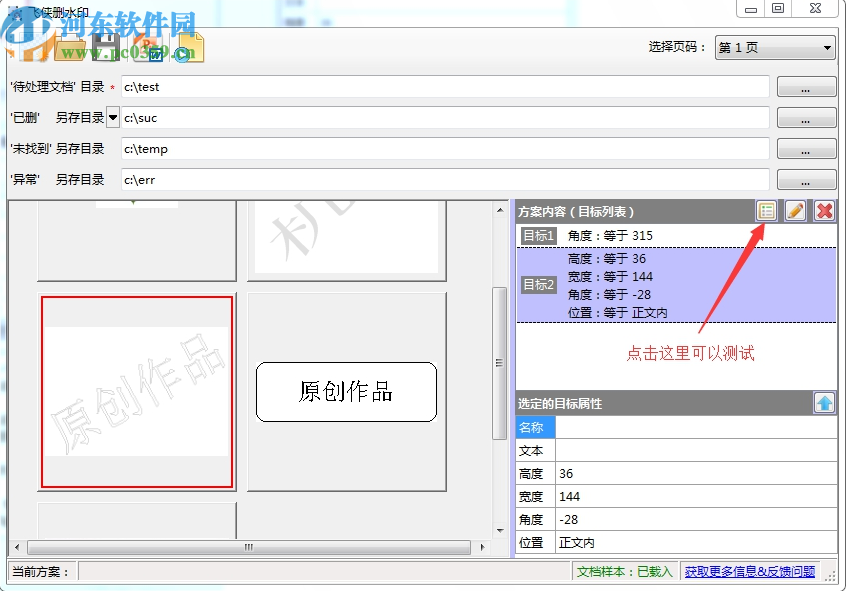Click the c:\temp path input field

pos(445,149)
